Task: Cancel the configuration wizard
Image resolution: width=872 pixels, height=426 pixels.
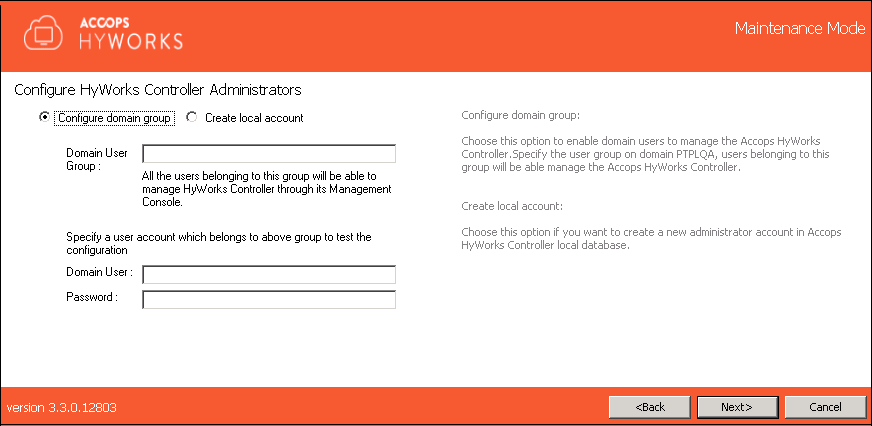Action: 824,407
